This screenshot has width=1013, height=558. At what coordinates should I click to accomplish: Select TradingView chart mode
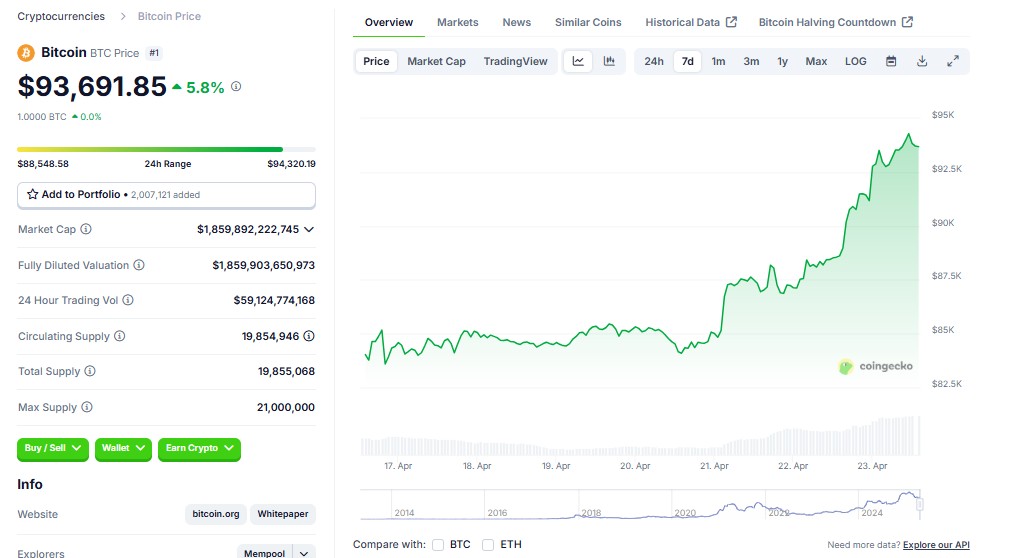pyautogui.click(x=516, y=61)
